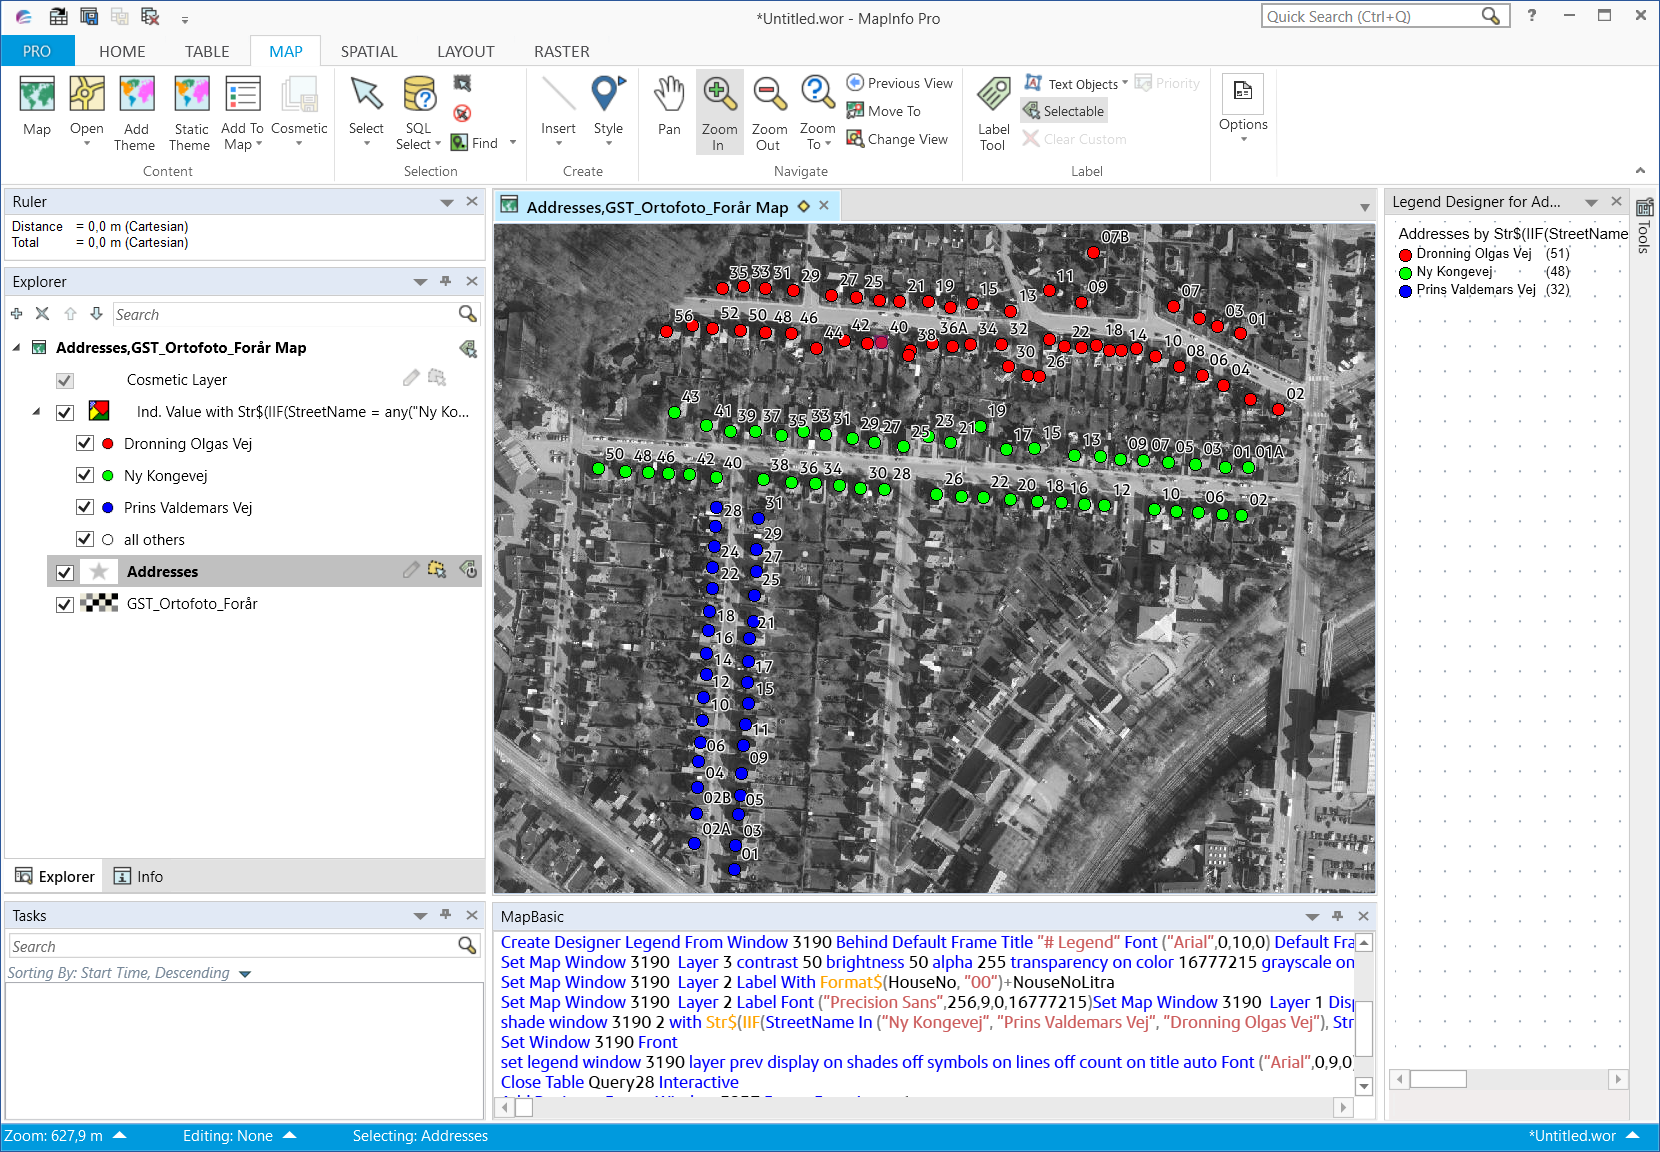Hide the Prins Valdemars Vej theme layer
This screenshot has width=1660, height=1152.
[x=85, y=507]
